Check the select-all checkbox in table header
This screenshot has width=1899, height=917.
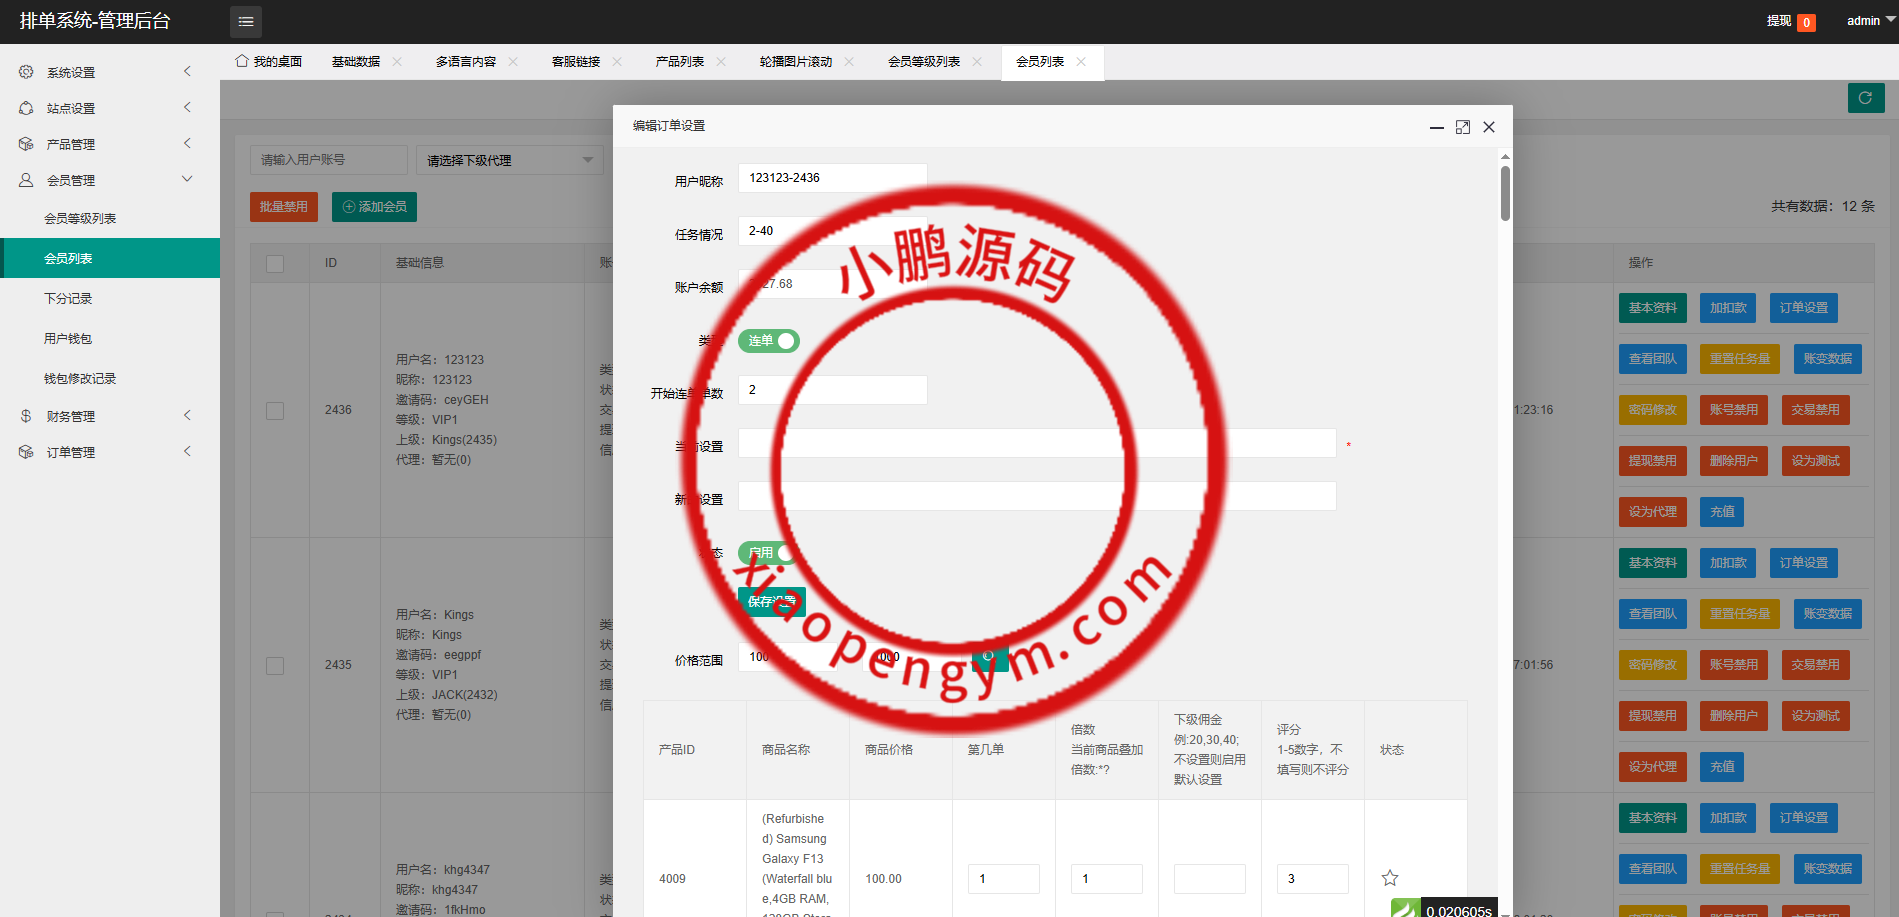click(276, 262)
